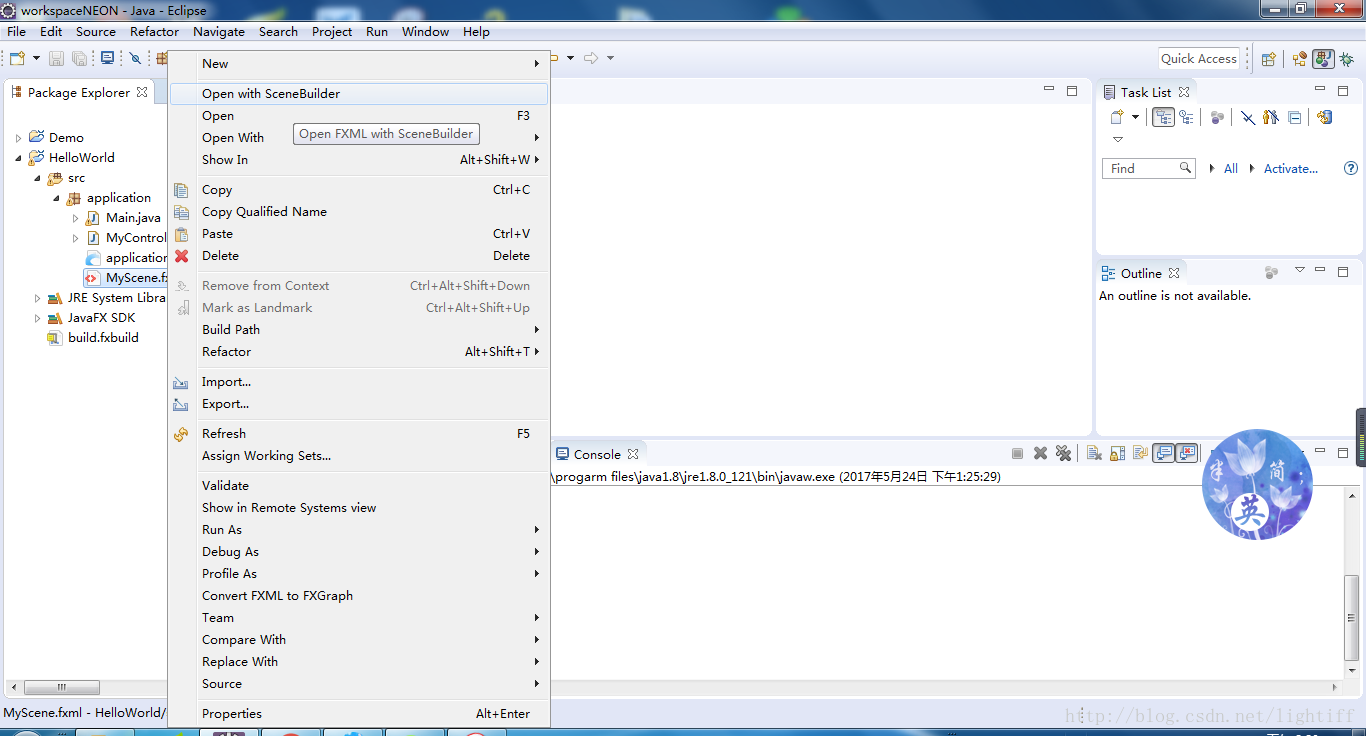Collapse the HelloWorld project node

coord(19,158)
